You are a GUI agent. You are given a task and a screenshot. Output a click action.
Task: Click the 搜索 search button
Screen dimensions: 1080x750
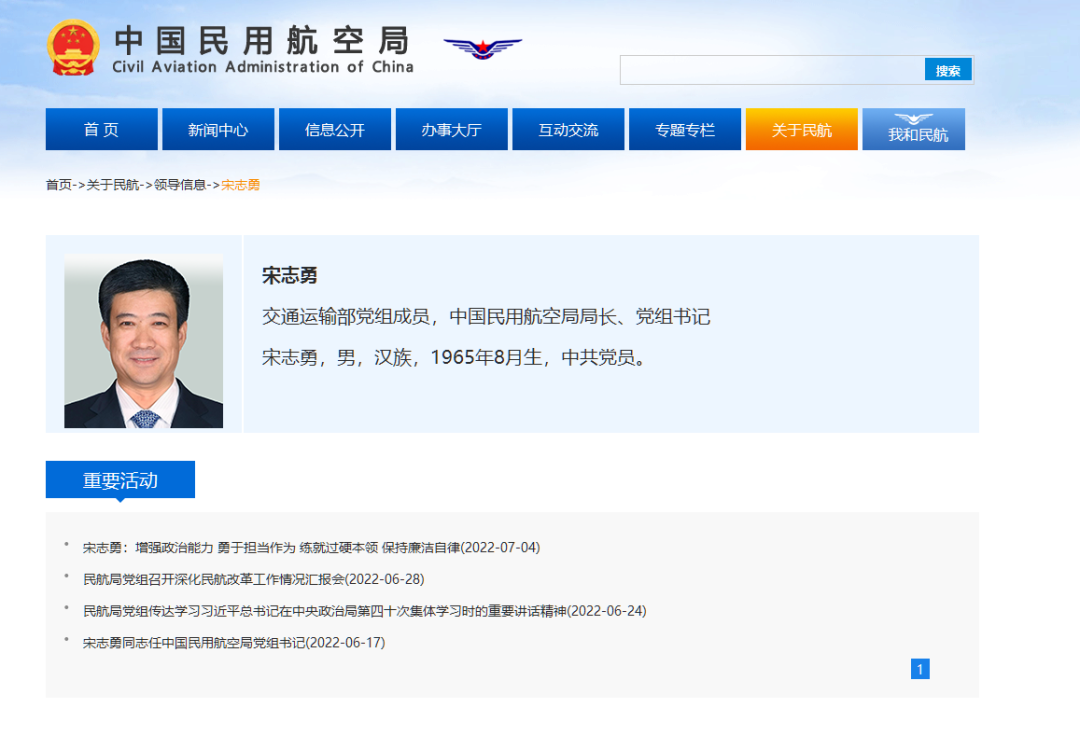(948, 70)
